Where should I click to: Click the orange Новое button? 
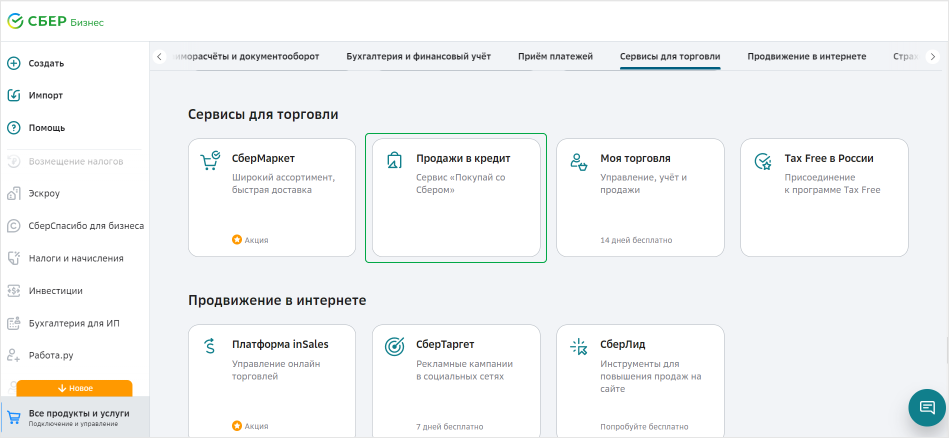pos(74,388)
